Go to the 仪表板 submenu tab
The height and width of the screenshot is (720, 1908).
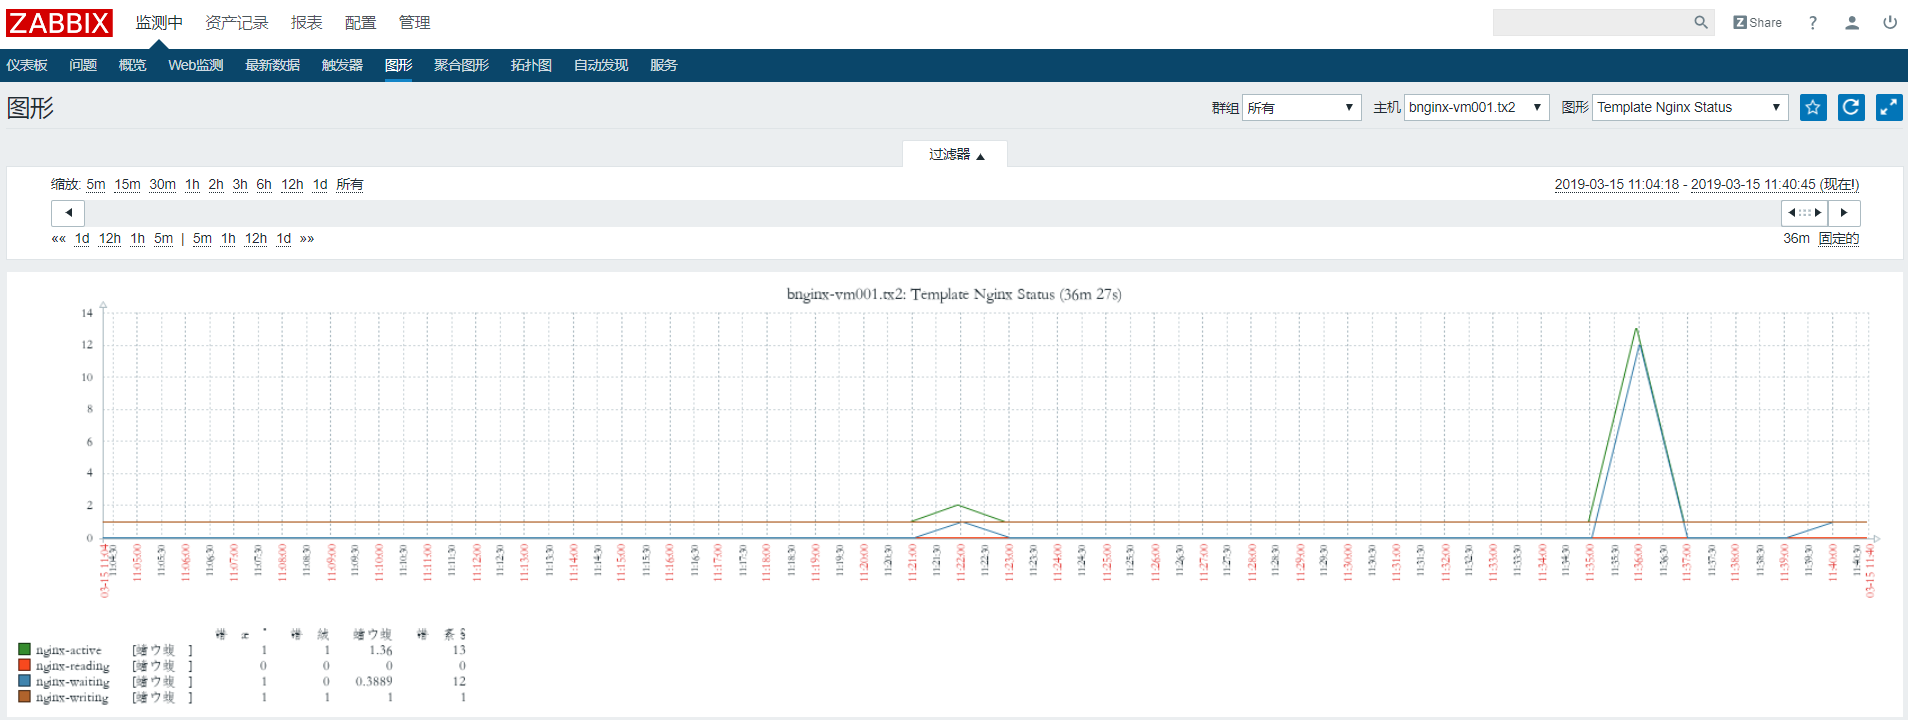(27, 65)
